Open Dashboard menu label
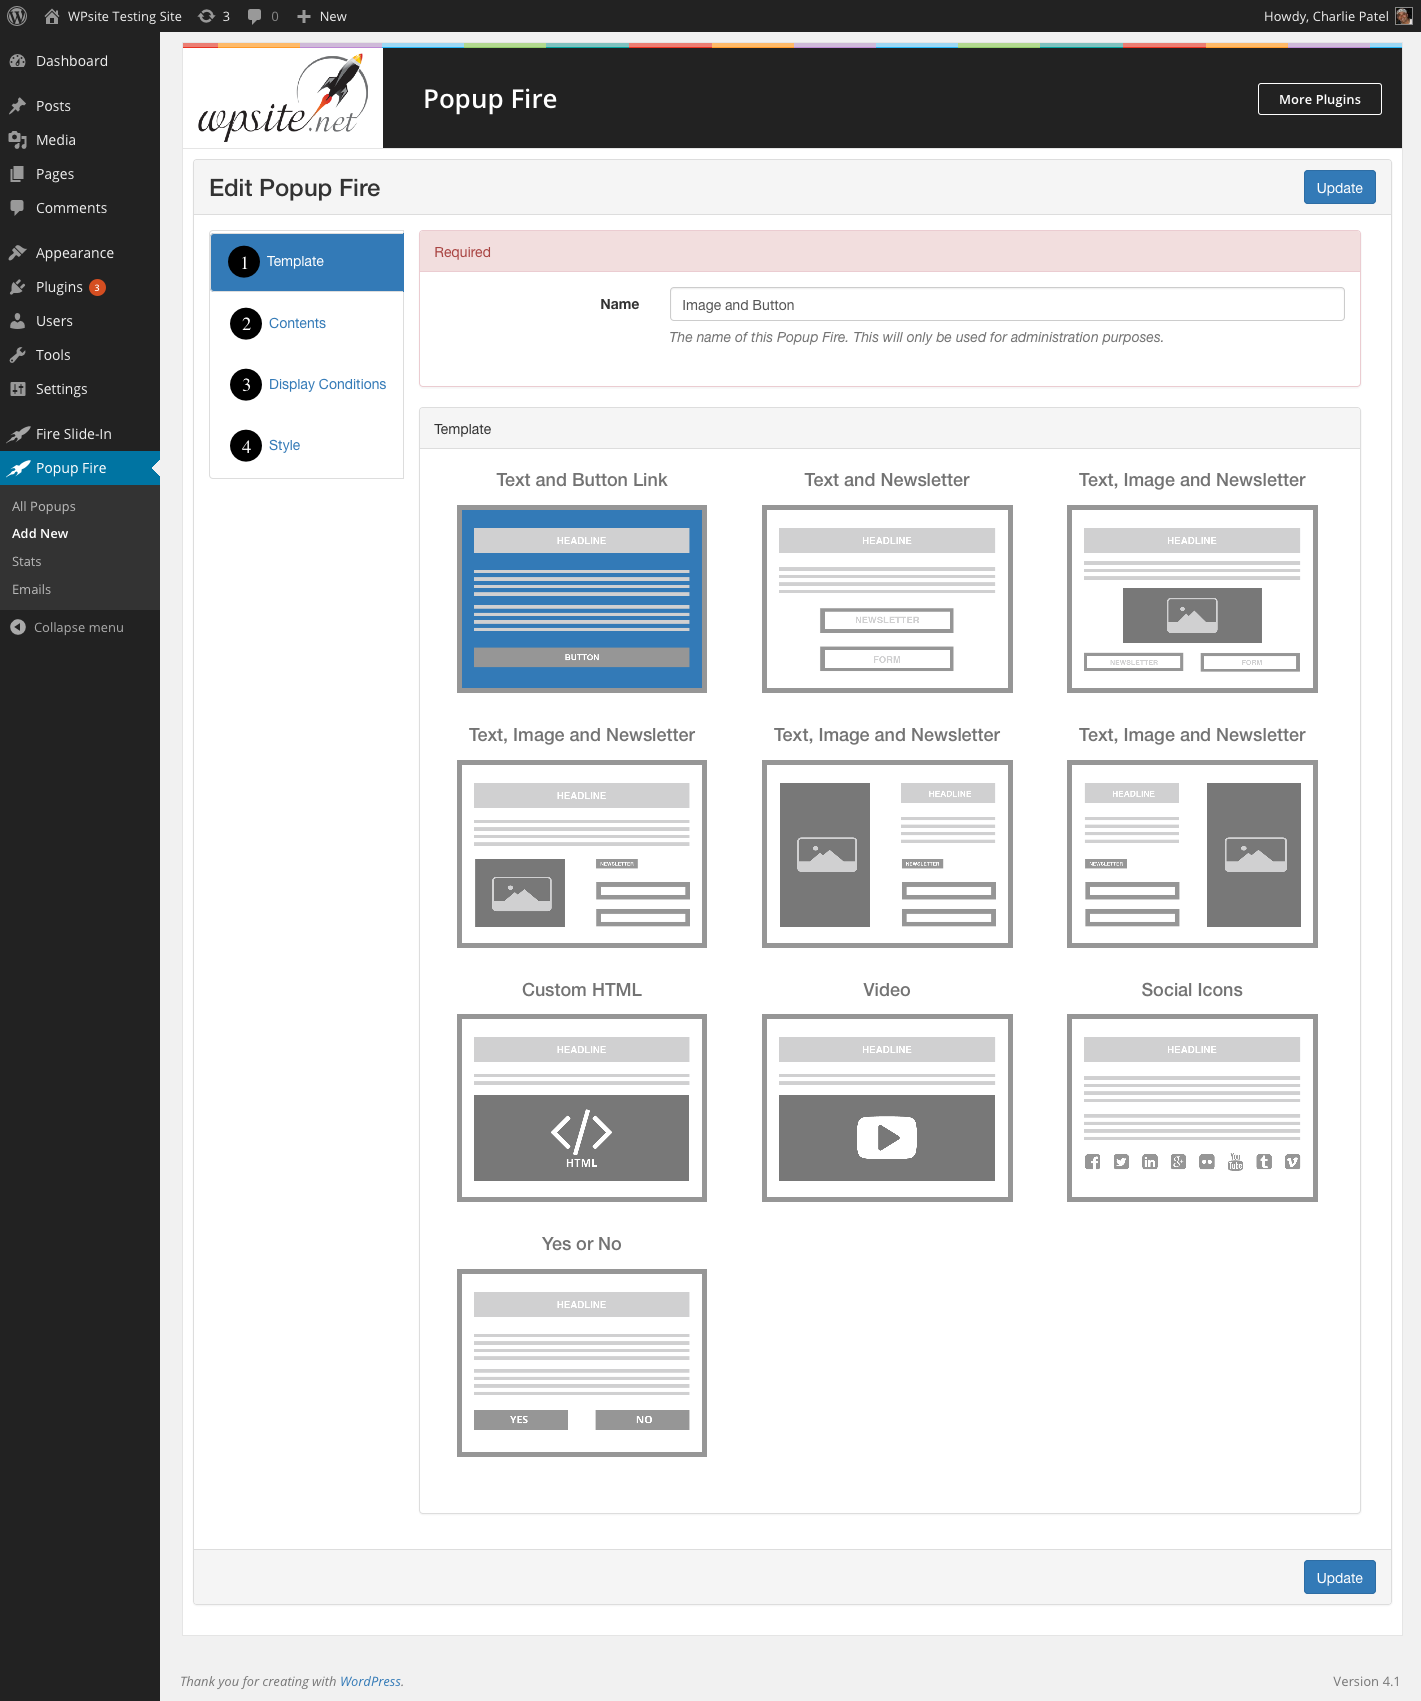Viewport: 1421px width, 1701px height. [x=72, y=61]
